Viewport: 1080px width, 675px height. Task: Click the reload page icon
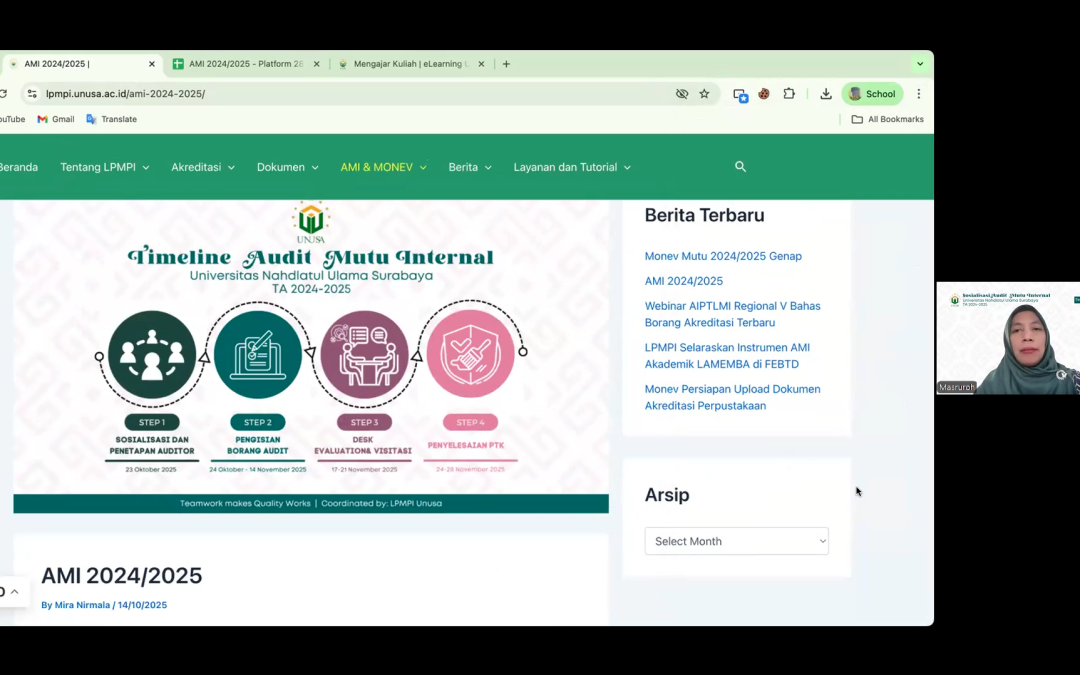click(3, 94)
